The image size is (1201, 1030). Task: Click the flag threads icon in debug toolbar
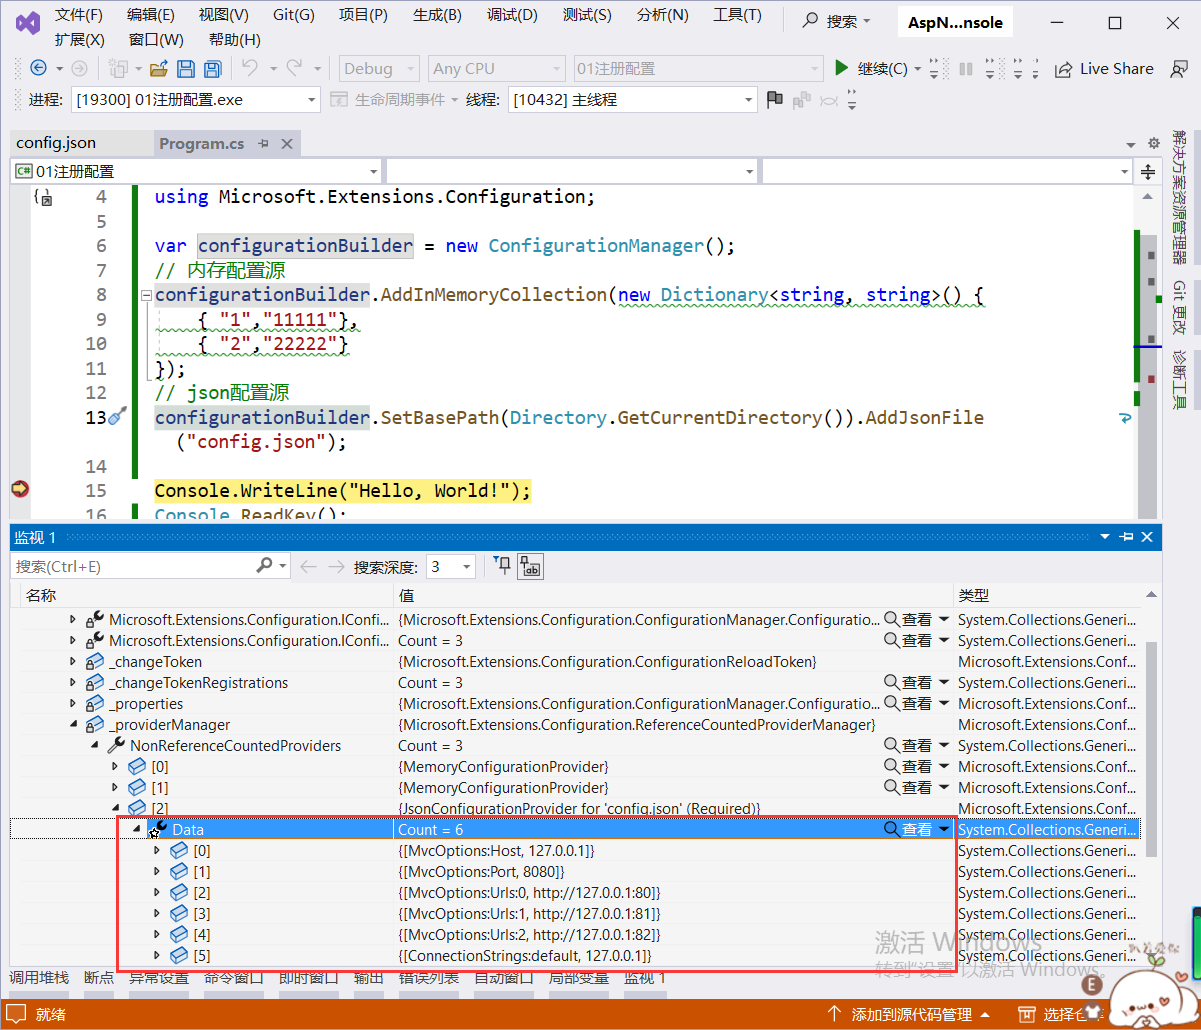[x=774, y=100]
